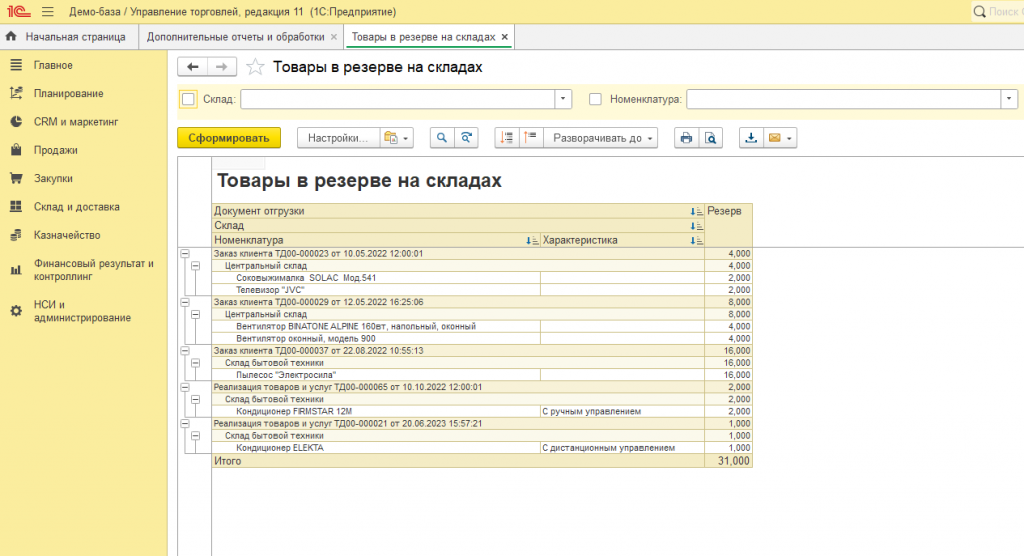Click into the Склад input field
The image size is (1024, 556).
click(398, 99)
